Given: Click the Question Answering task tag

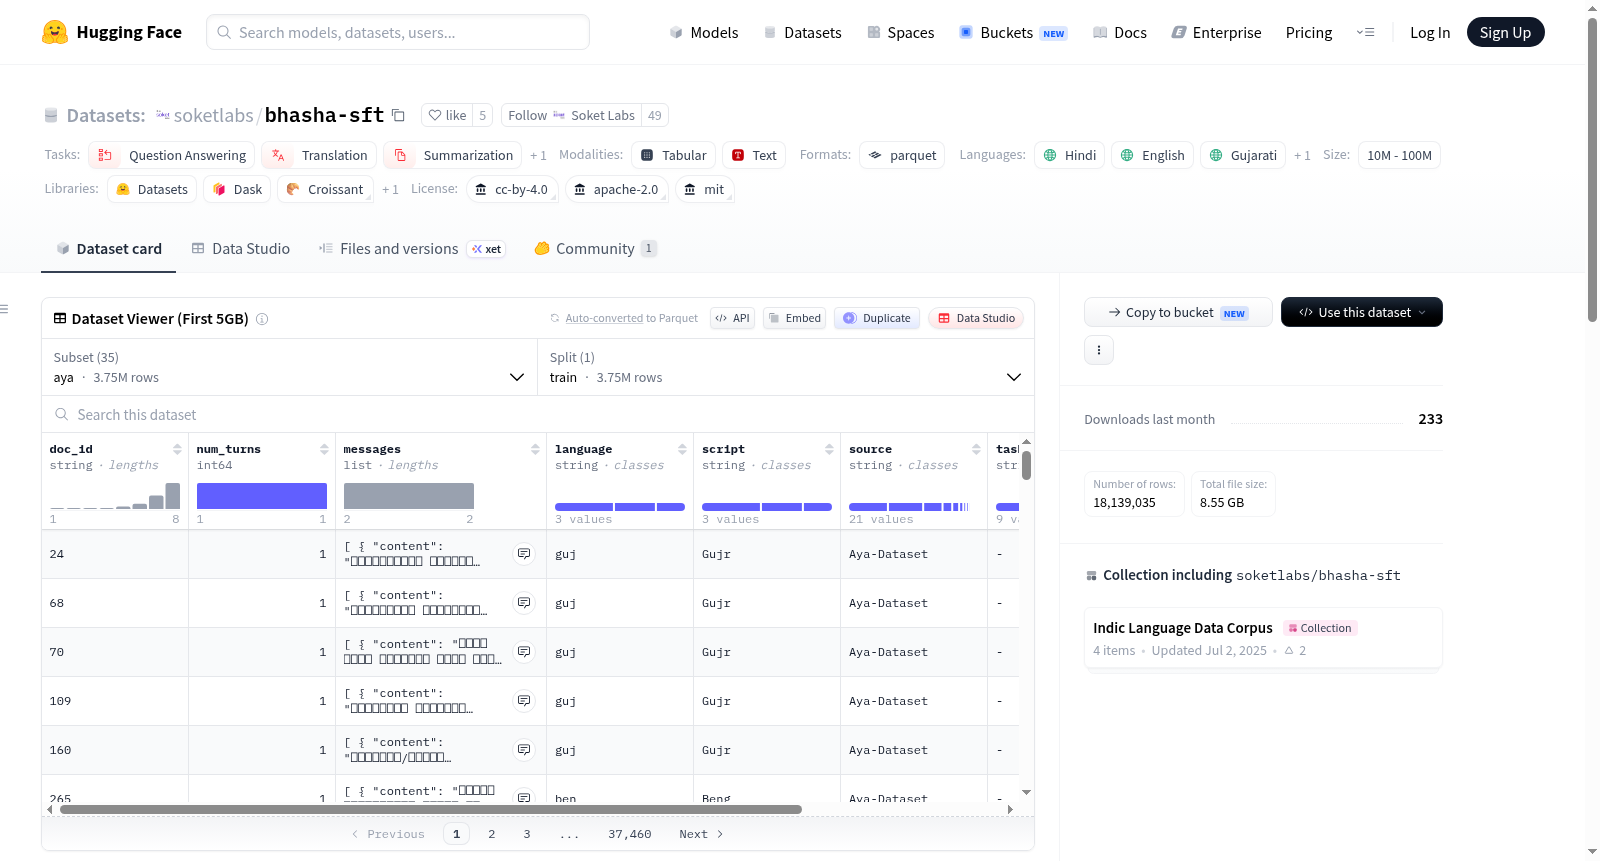Looking at the screenshot, I should (x=171, y=155).
